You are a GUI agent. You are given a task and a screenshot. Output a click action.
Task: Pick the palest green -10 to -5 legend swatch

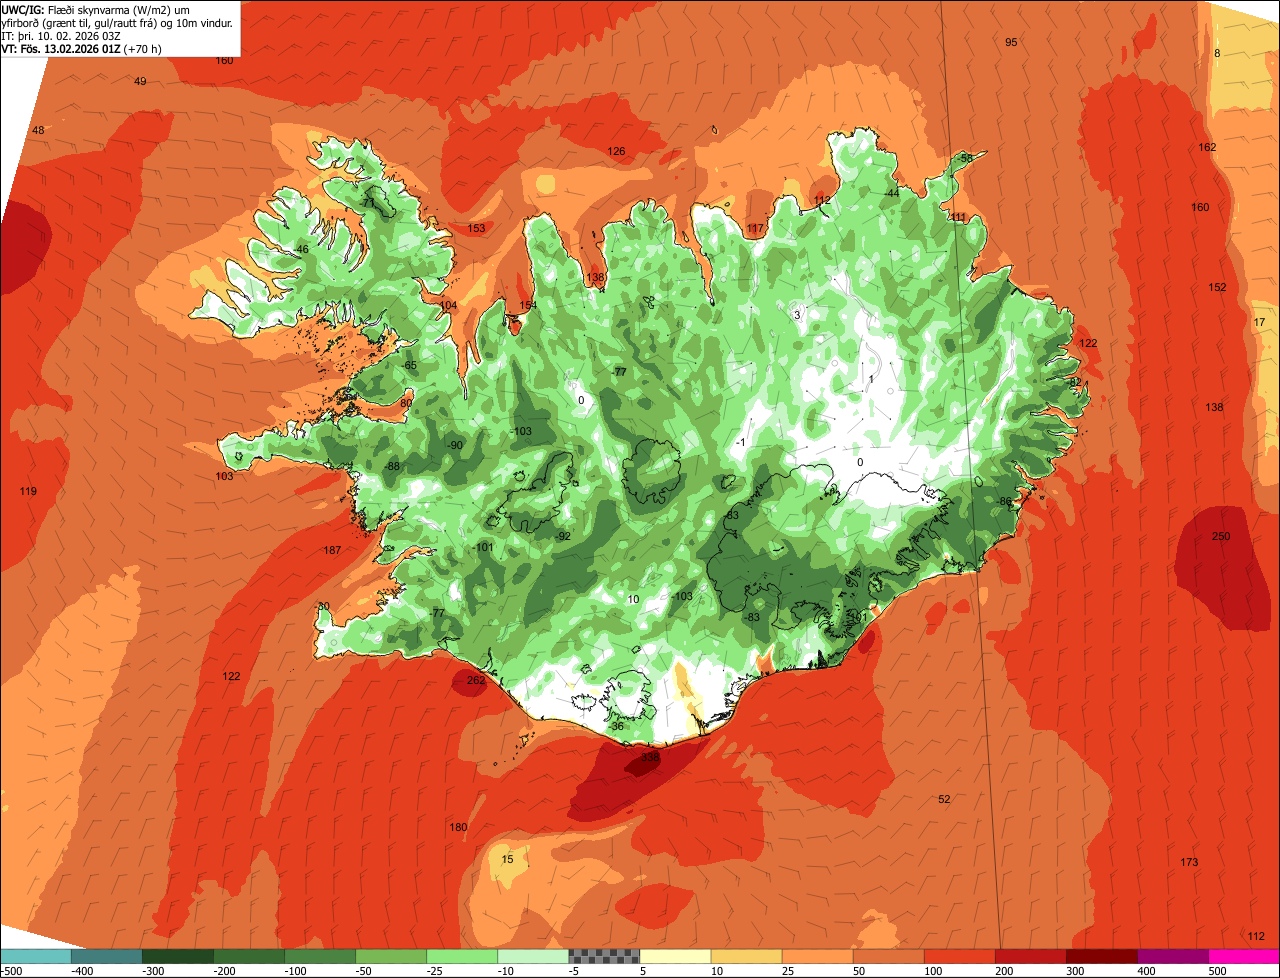[532, 955]
